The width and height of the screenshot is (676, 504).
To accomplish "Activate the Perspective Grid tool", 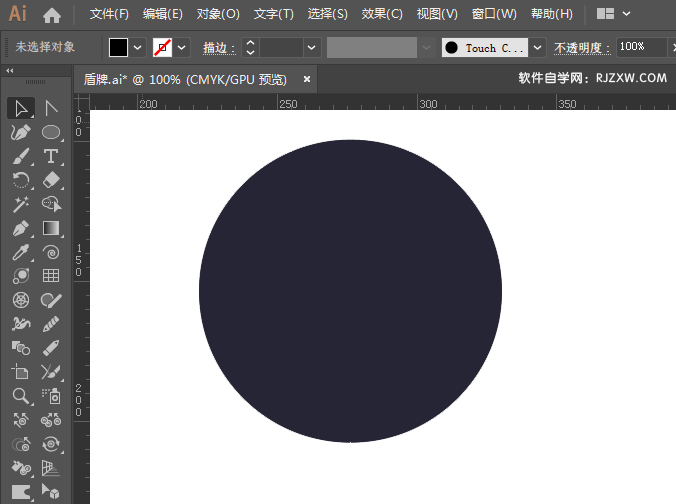I will point(51,468).
